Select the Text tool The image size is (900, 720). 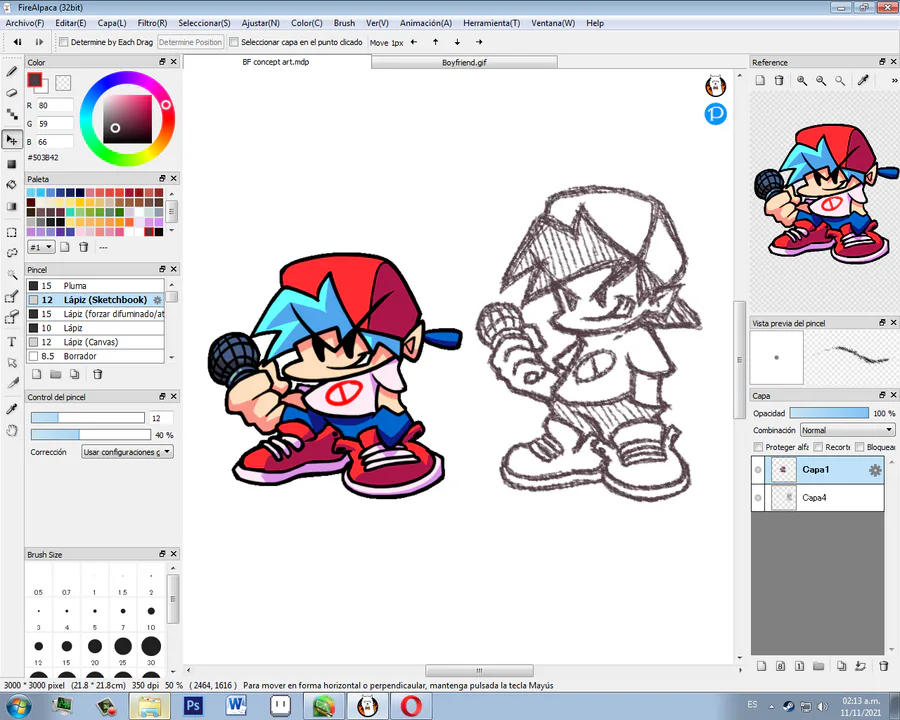[x=12, y=341]
